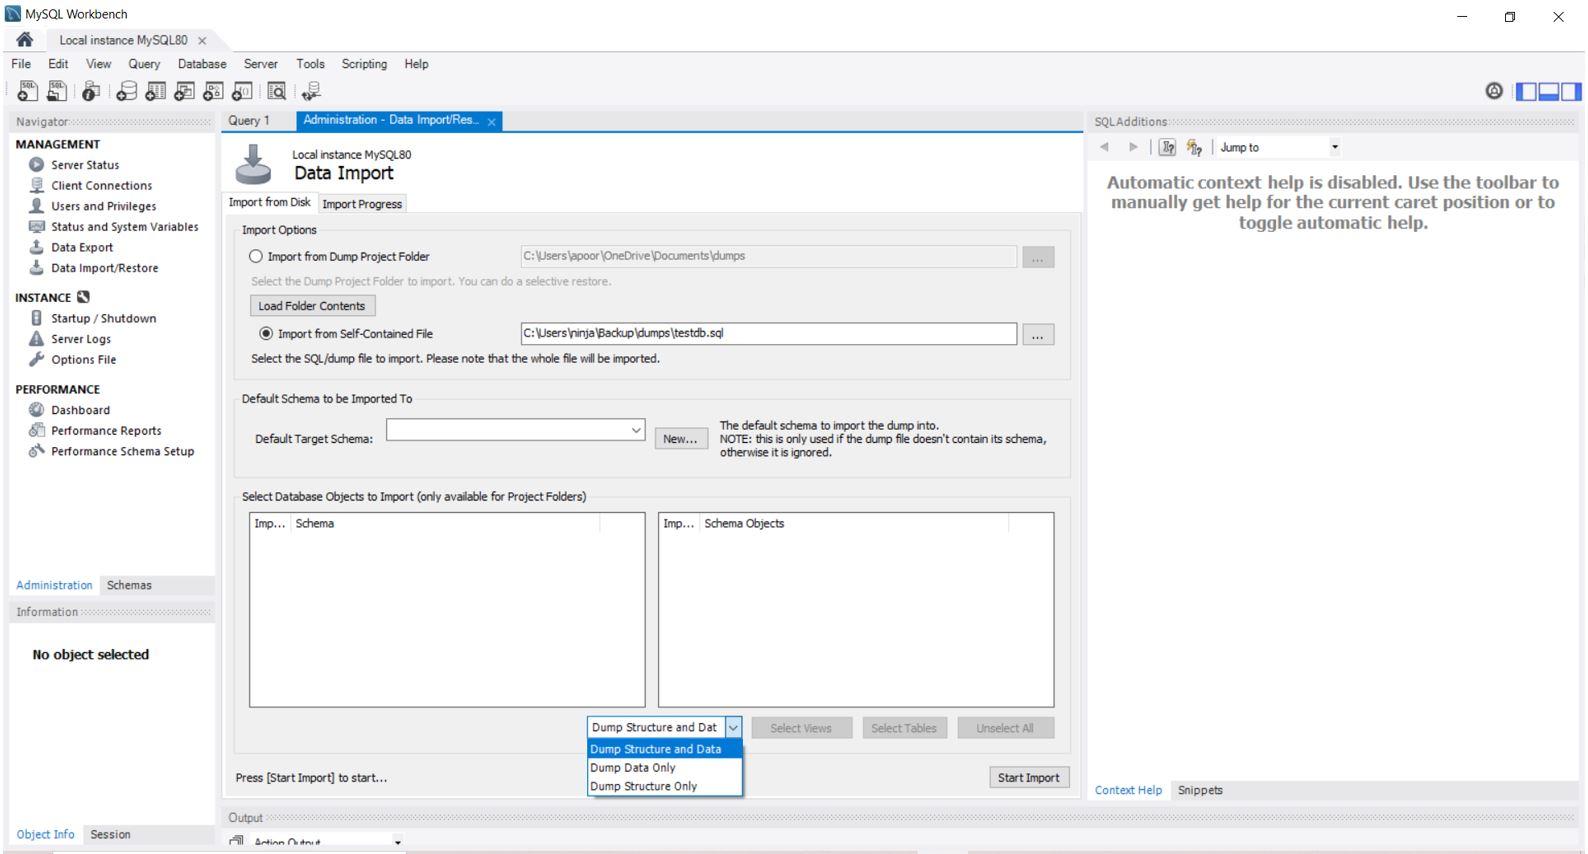This screenshot has height=854, width=1588.
Task: Close the Administration - Data Import tab
Action: pyautogui.click(x=491, y=122)
